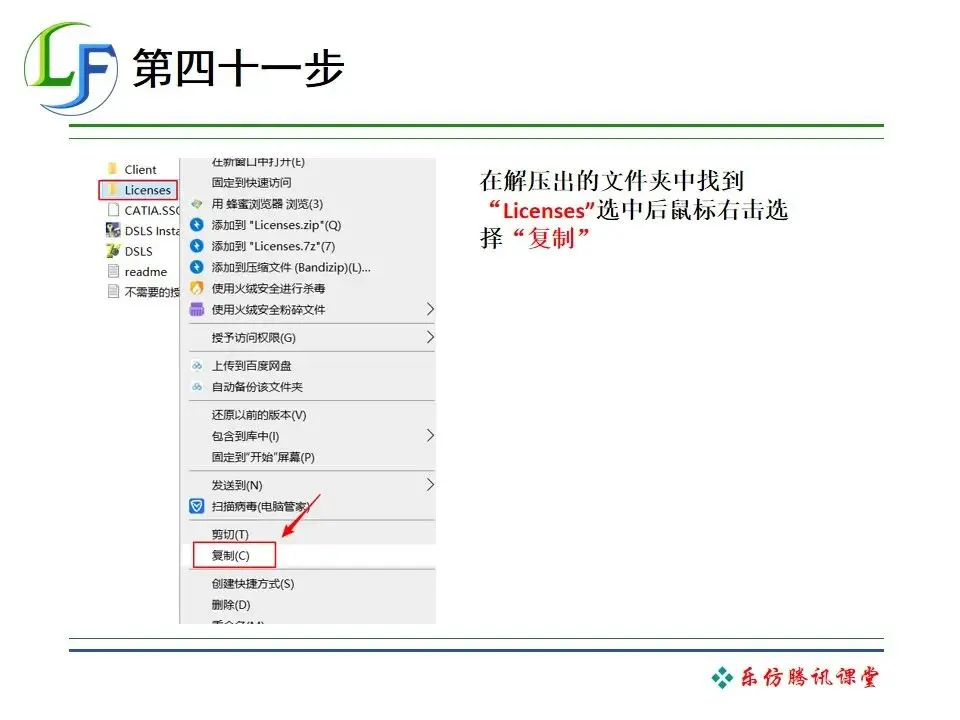Screen dimensions: 960x720
Task: Click the Licenses folder icon
Action: pos(113,190)
